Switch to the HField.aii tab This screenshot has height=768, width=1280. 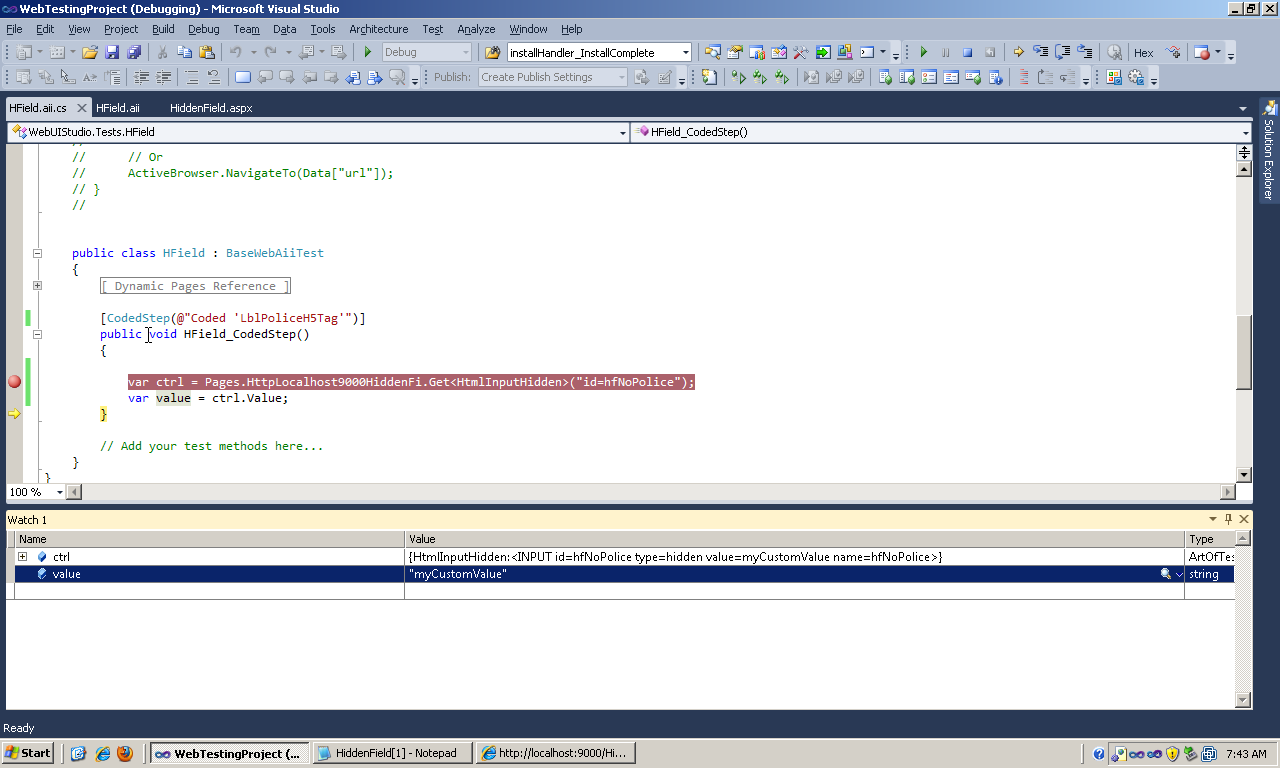[118, 108]
